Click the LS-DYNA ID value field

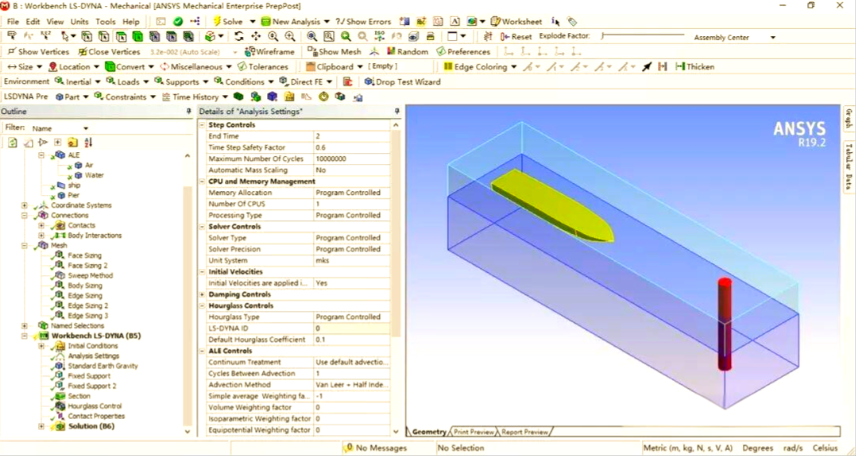pyautogui.click(x=352, y=328)
